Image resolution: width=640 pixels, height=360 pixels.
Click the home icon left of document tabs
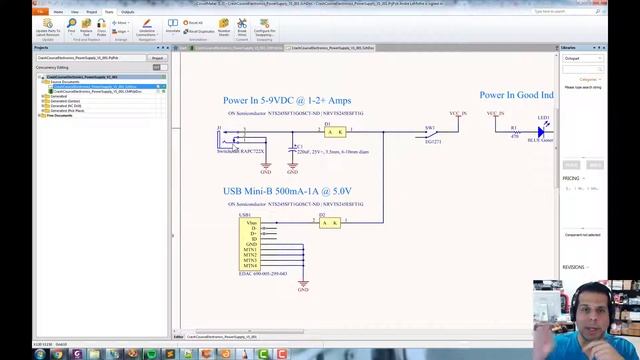(x=176, y=48)
